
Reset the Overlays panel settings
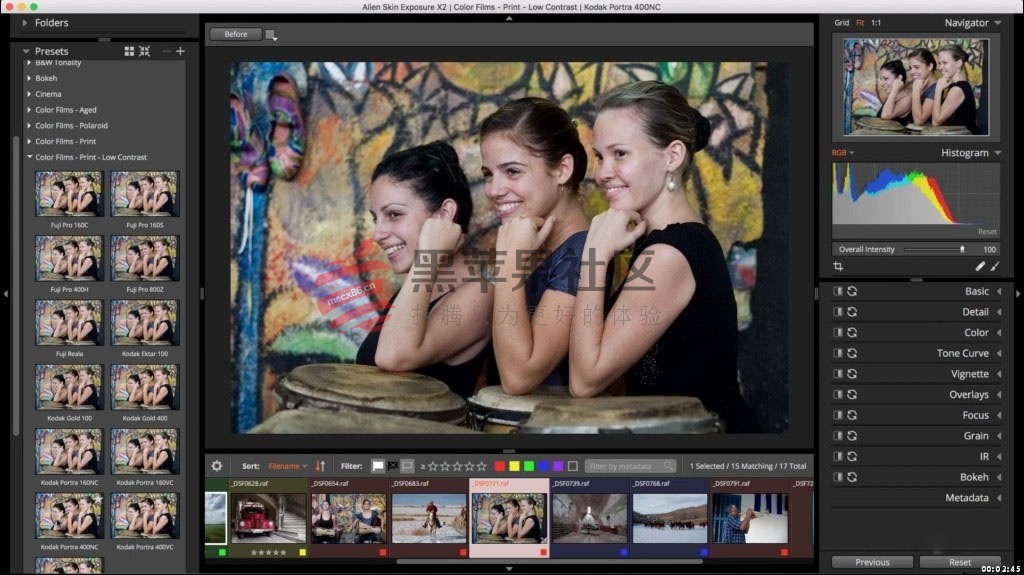click(x=852, y=395)
